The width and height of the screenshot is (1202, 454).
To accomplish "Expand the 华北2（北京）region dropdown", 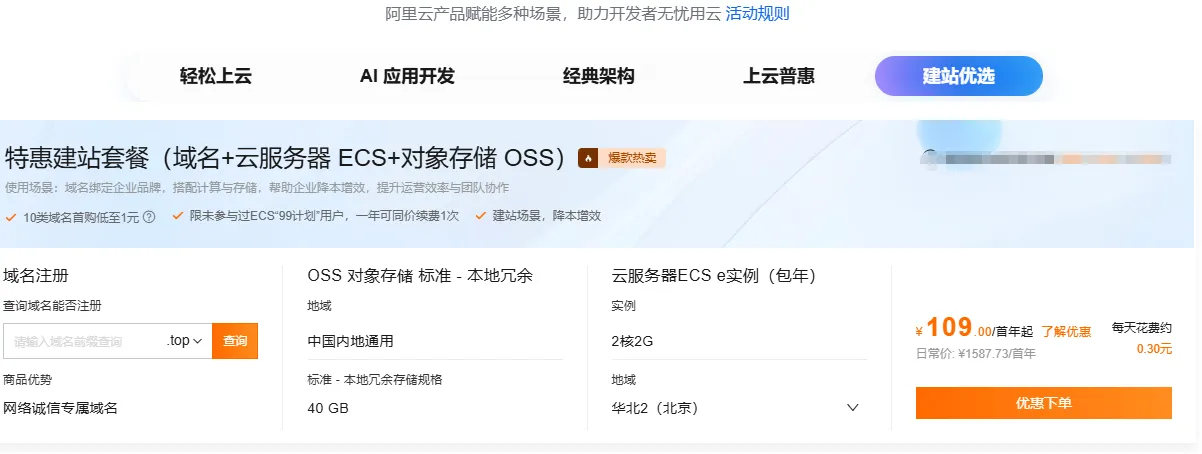I will [852, 407].
